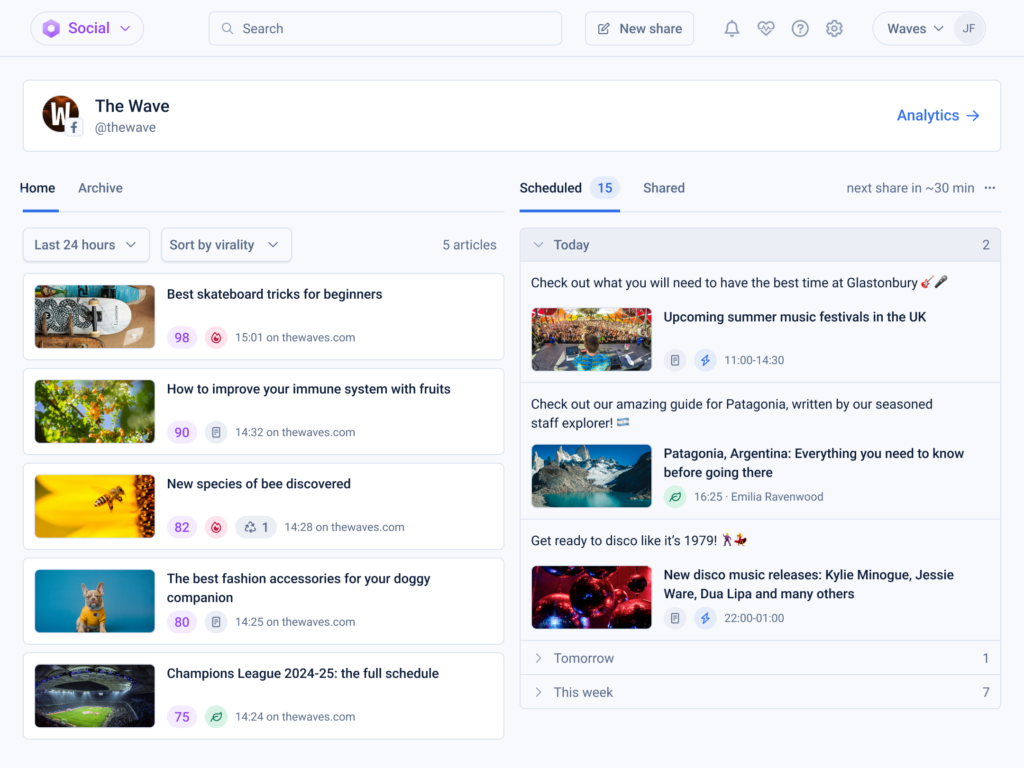Switch to the Archive tab
The height and width of the screenshot is (768, 1024).
(101, 188)
